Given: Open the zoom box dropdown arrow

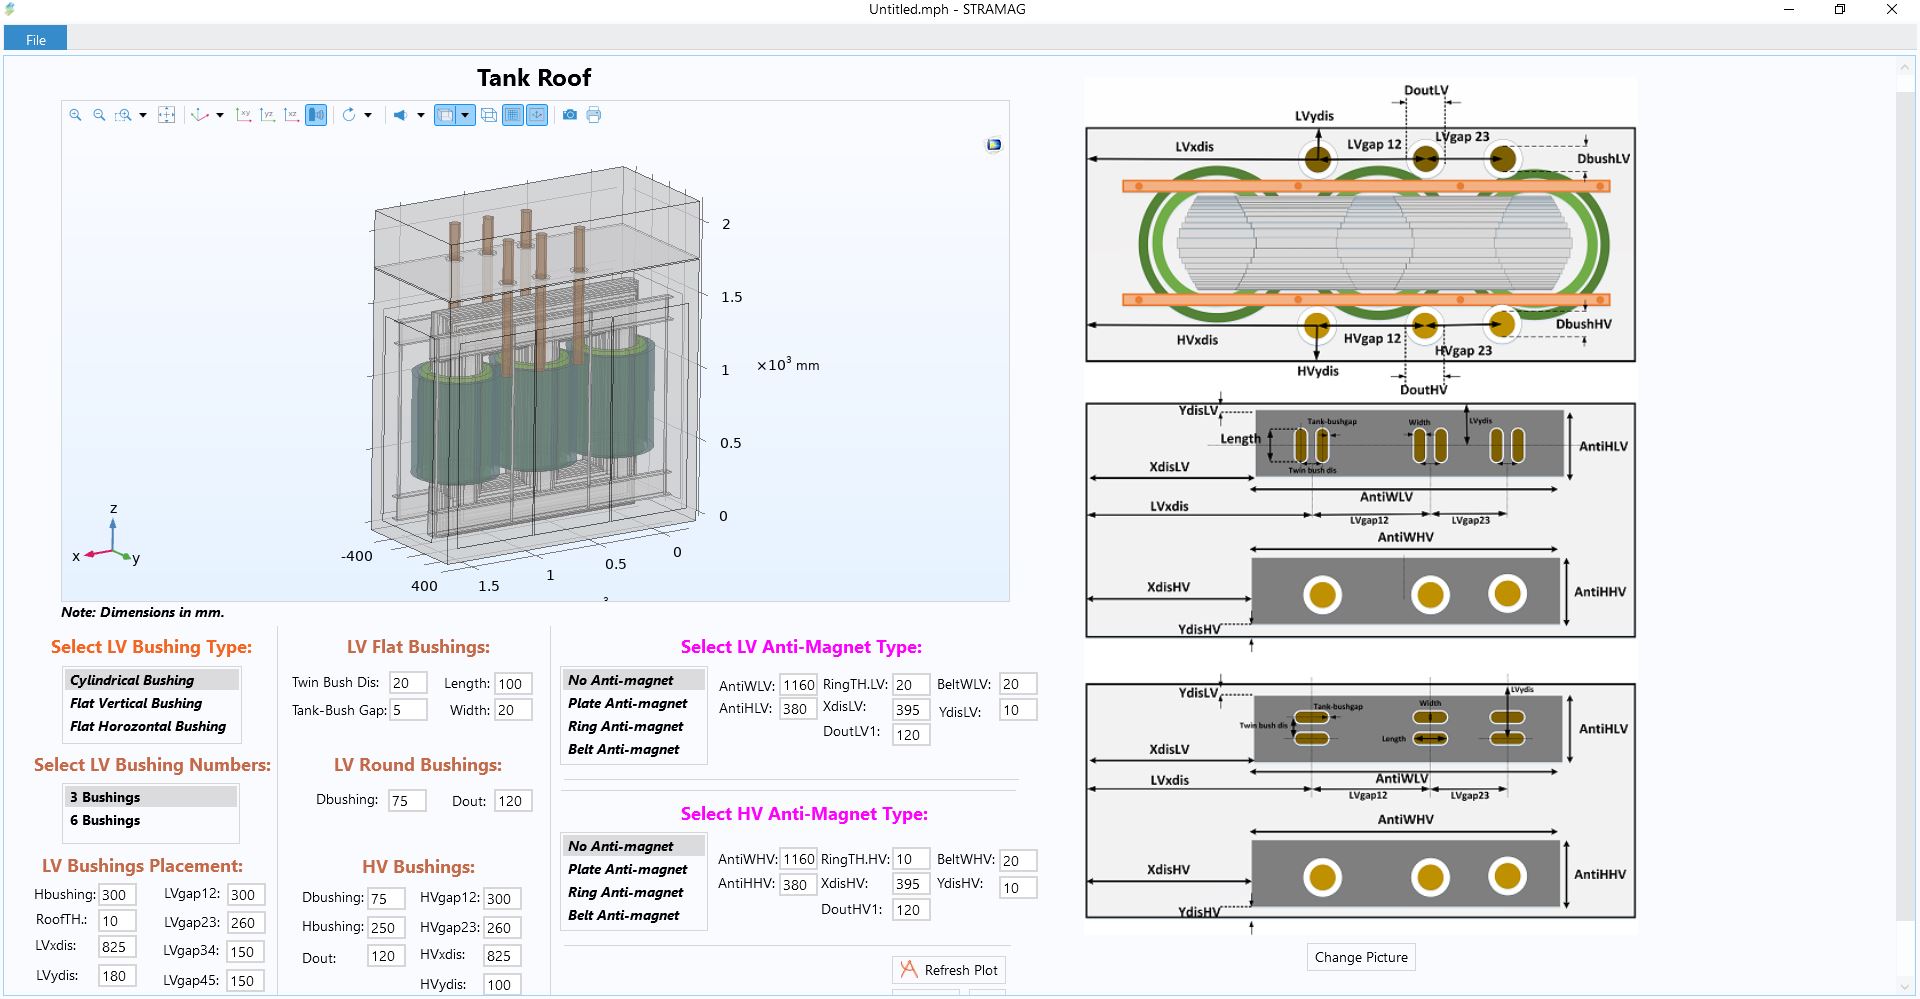Looking at the screenshot, I should coord(143,115).
